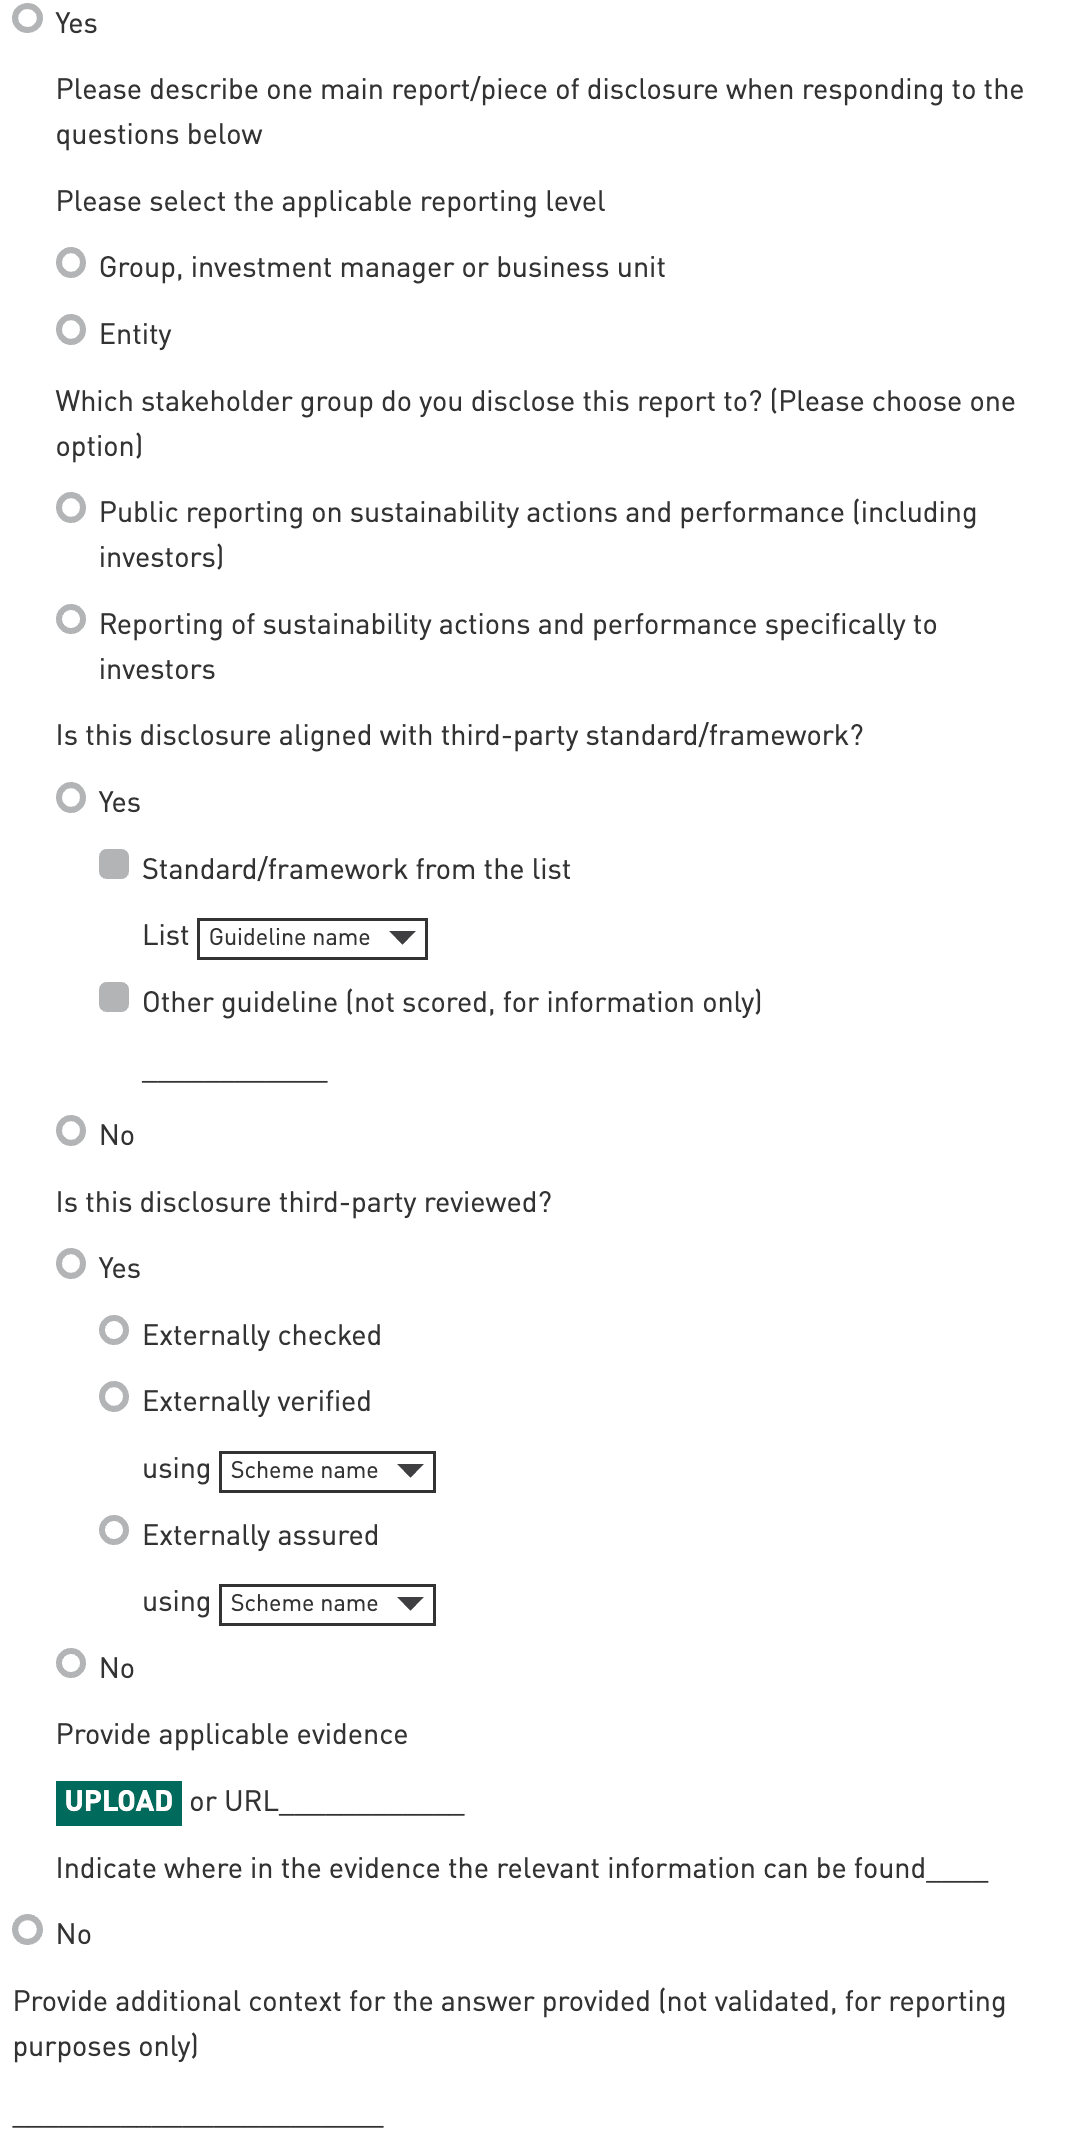Click the additional context text field

(198, 2111)
